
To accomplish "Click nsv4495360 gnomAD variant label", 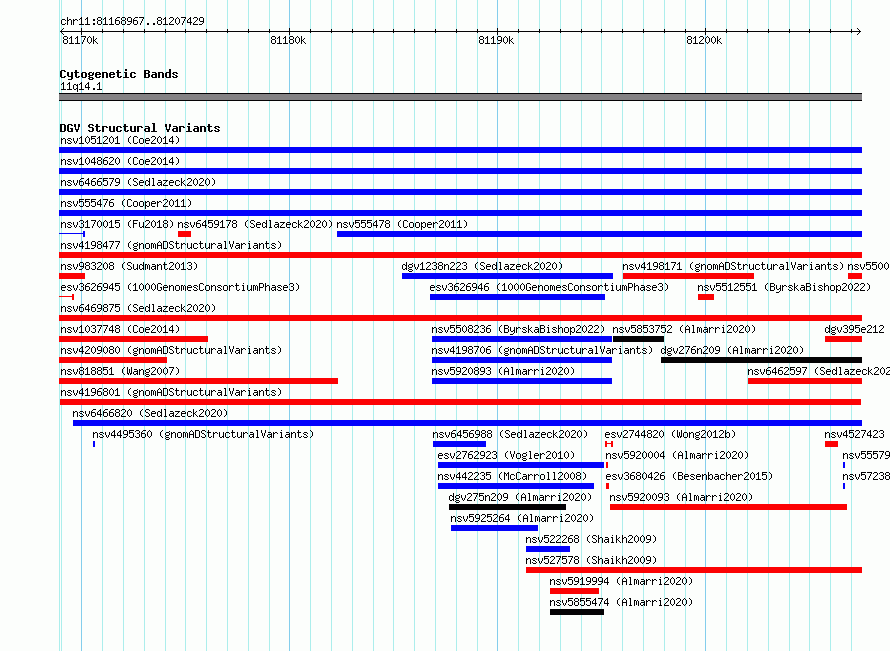I will pos(203,434).
